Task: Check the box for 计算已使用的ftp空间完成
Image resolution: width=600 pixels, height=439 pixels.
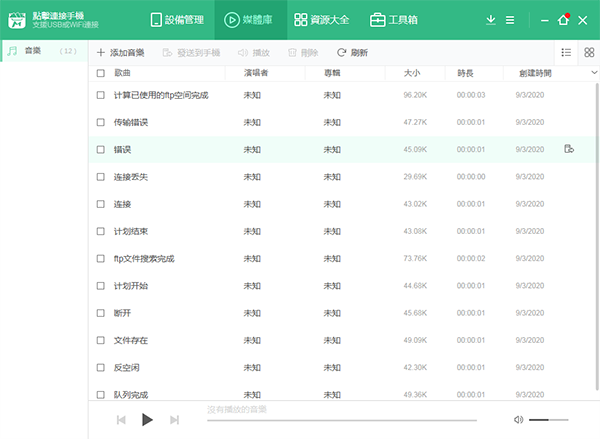Action: coord(101,95)
